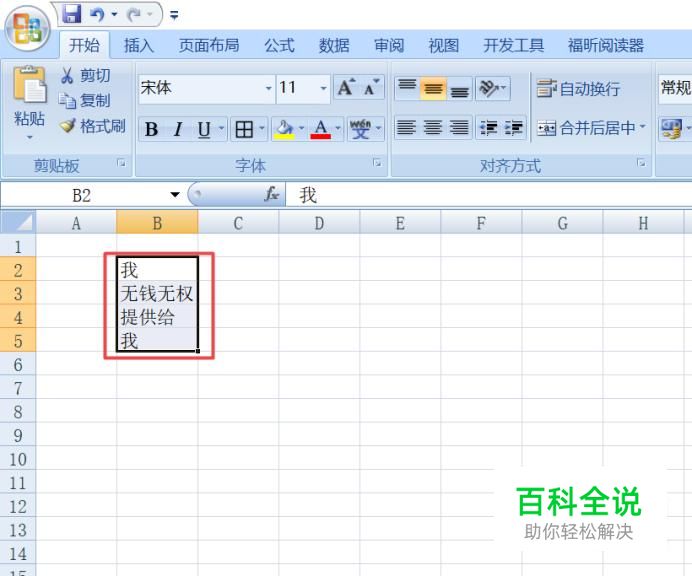692x576 pixels.
Task: Decrease indent
Action: [488, 128]
